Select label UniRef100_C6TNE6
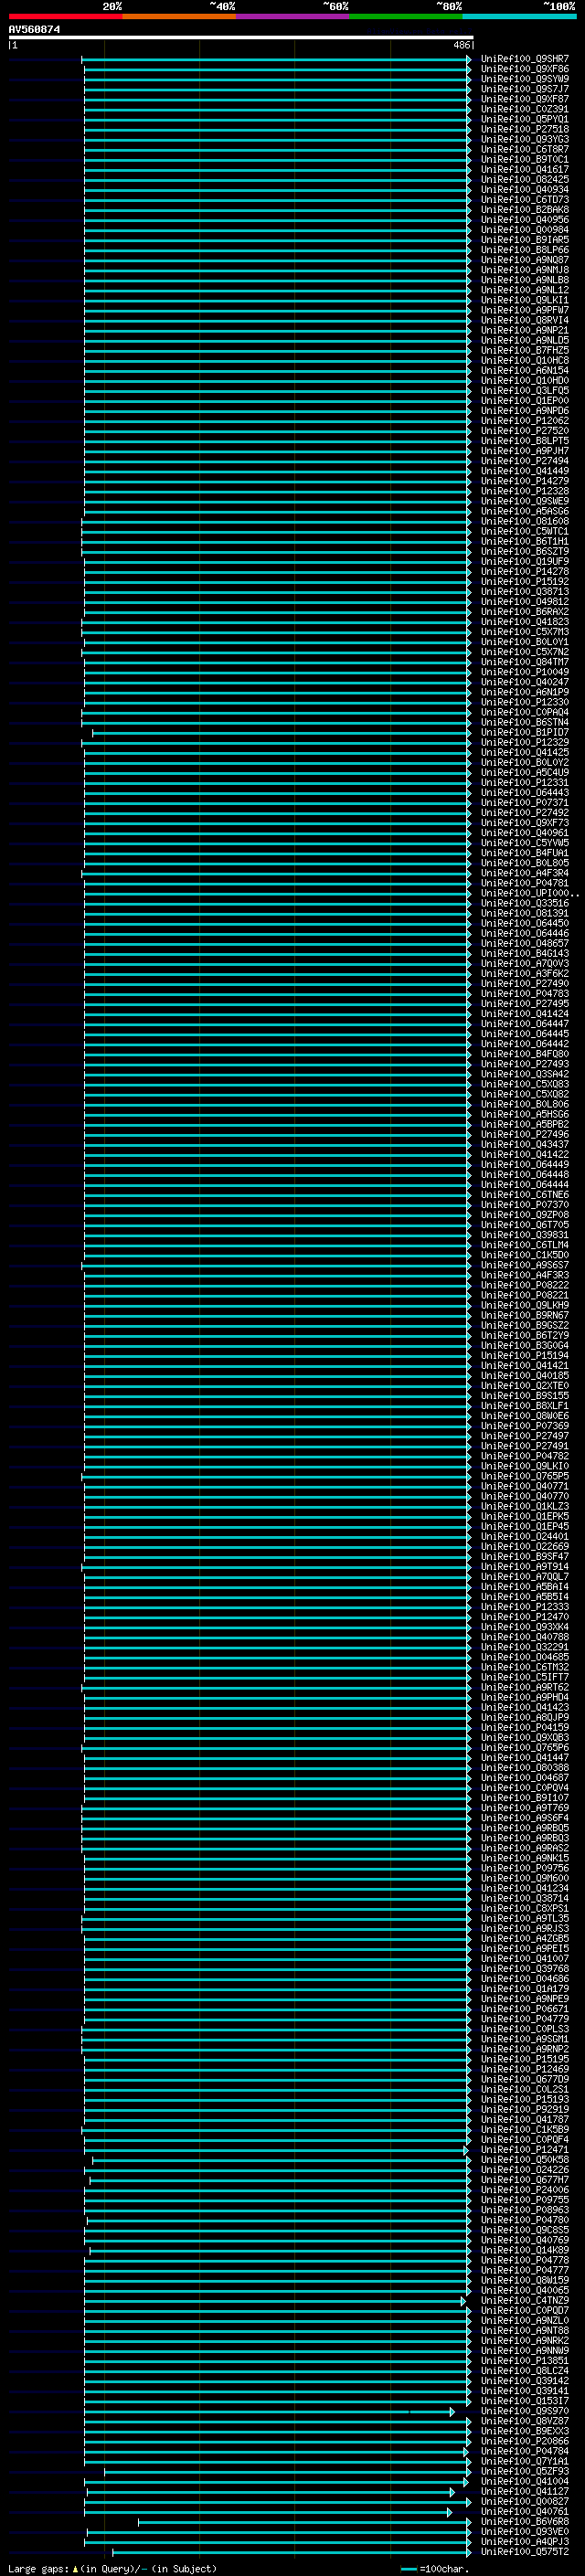 coord(525,1195)
